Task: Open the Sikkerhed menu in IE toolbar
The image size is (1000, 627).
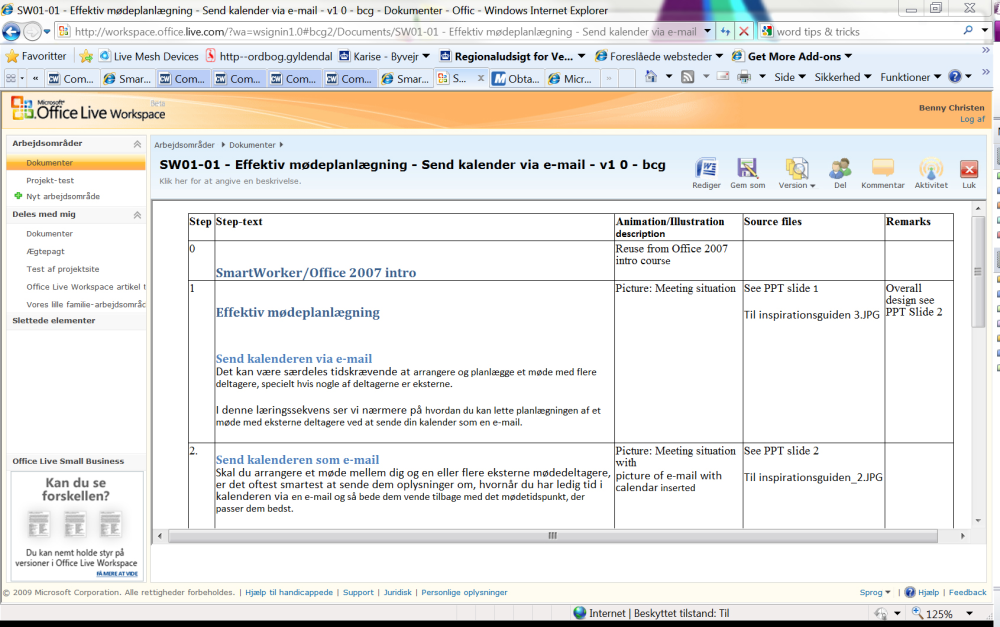Action: click(x=842, y=77)
